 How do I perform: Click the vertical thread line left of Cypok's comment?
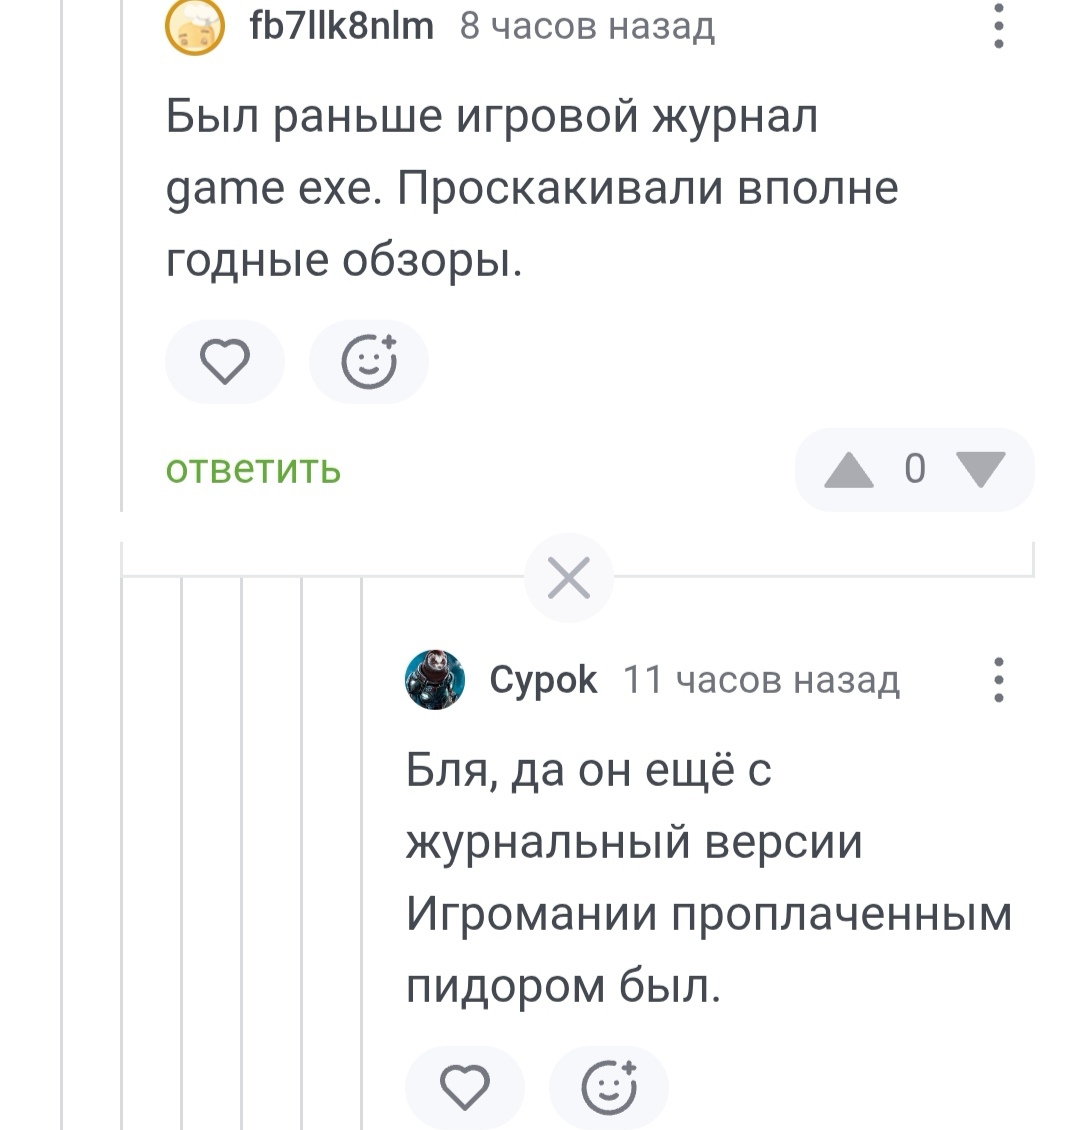tap(362, 850)
